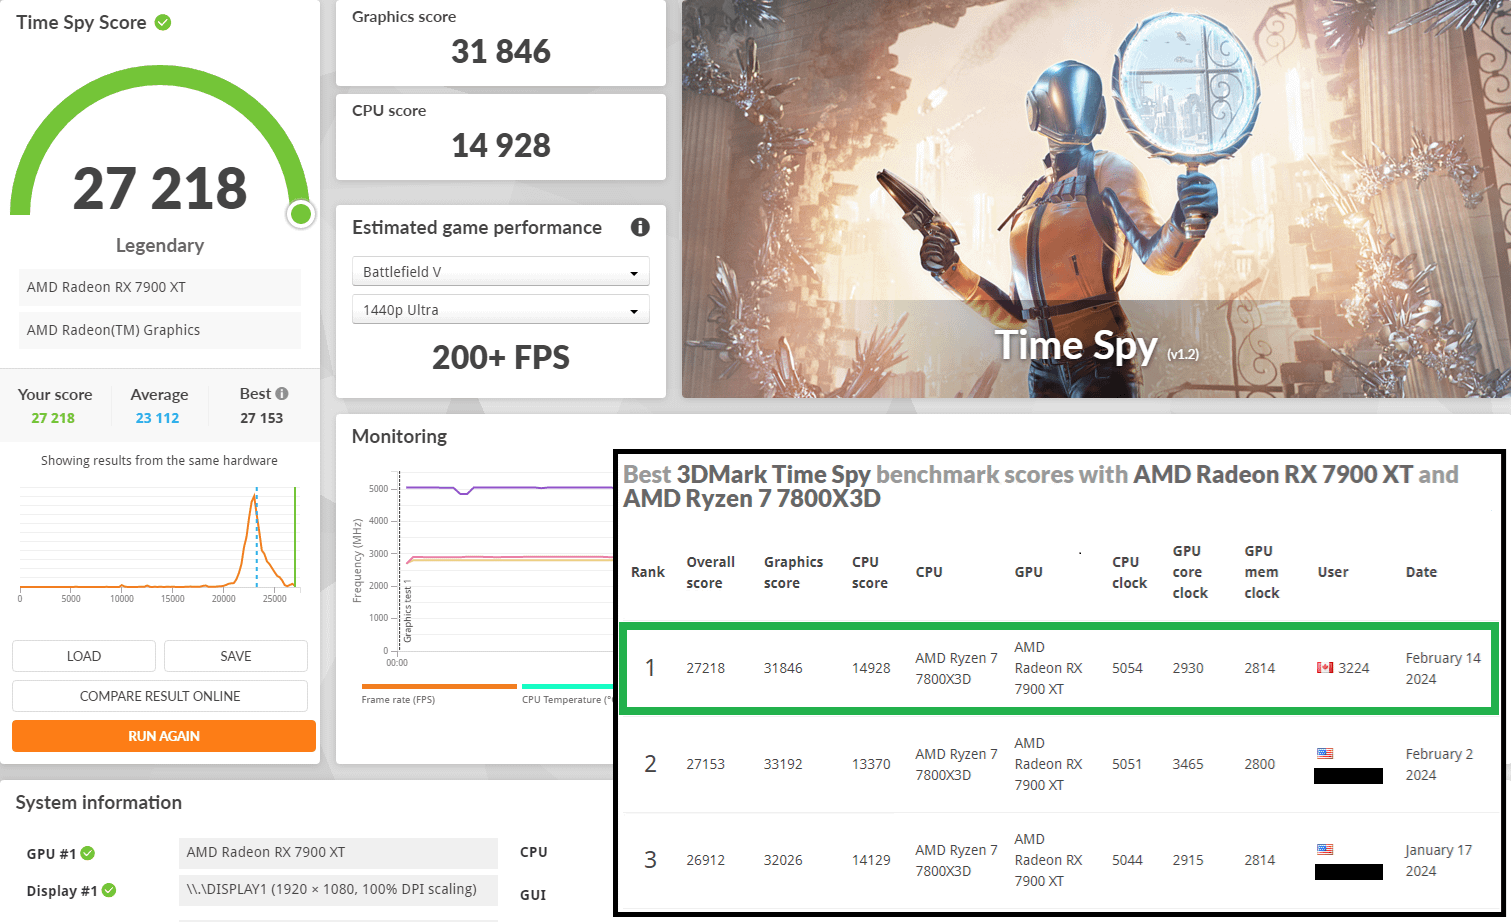Click the Graphics score value 31 846
1511x922 pixels.
tap(501, 51)
